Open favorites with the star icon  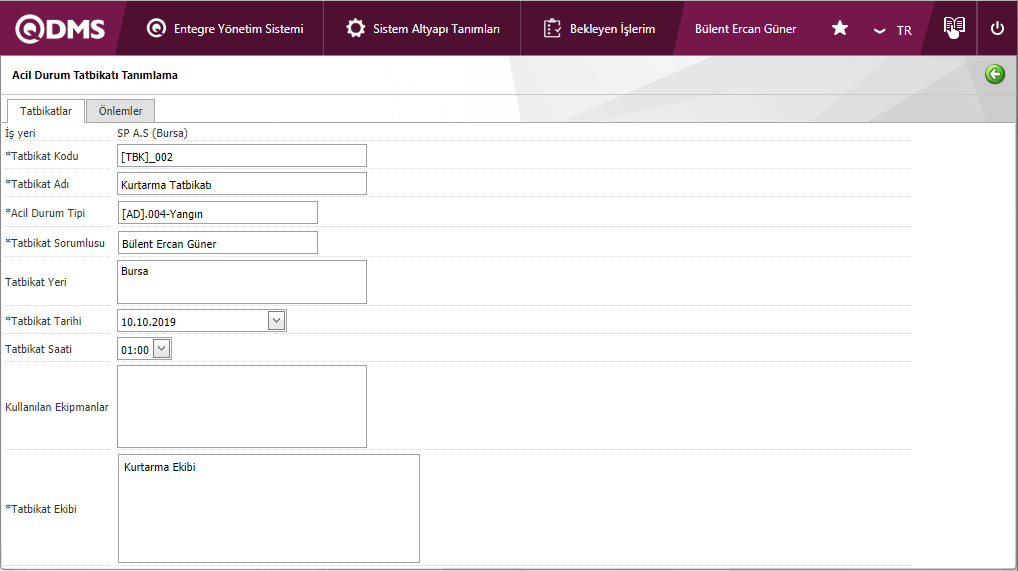pos(839,28)
